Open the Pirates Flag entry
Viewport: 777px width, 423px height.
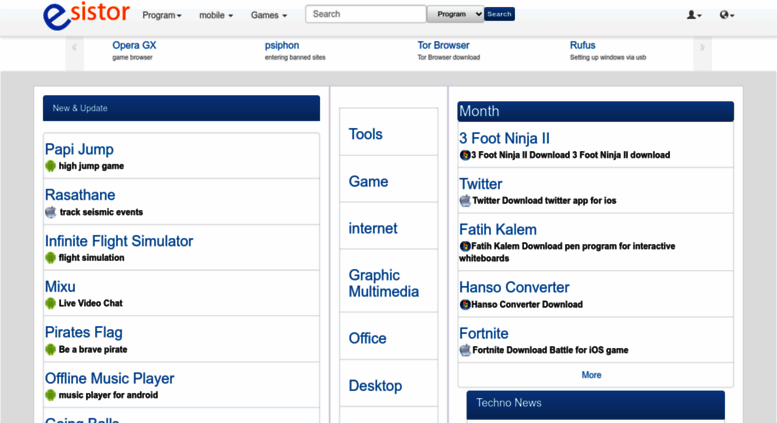(84, 332)
